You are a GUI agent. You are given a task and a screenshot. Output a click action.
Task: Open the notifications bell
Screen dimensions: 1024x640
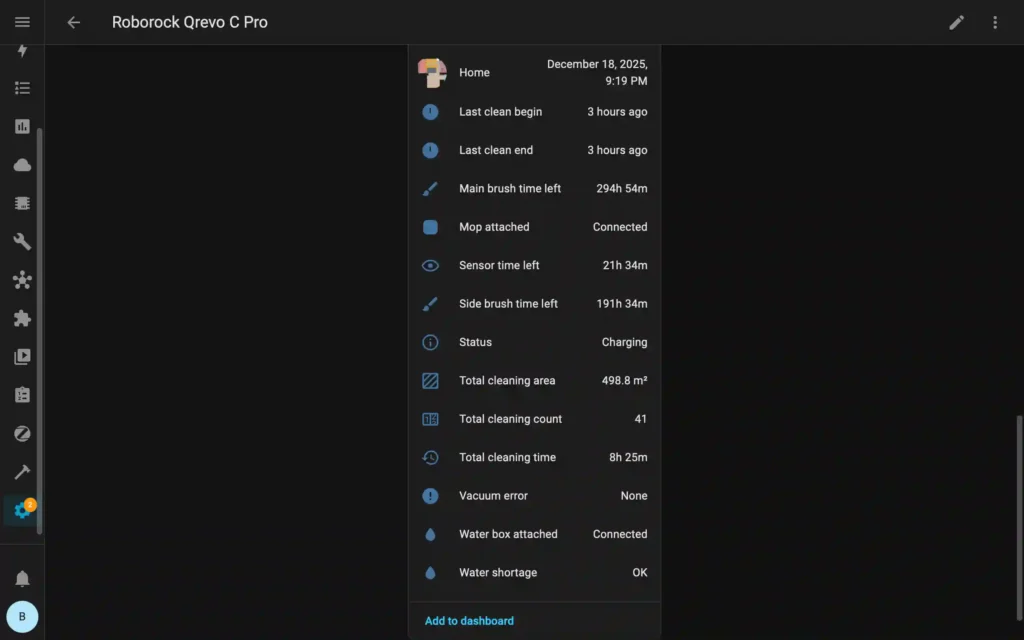click(x=22, y=578)
